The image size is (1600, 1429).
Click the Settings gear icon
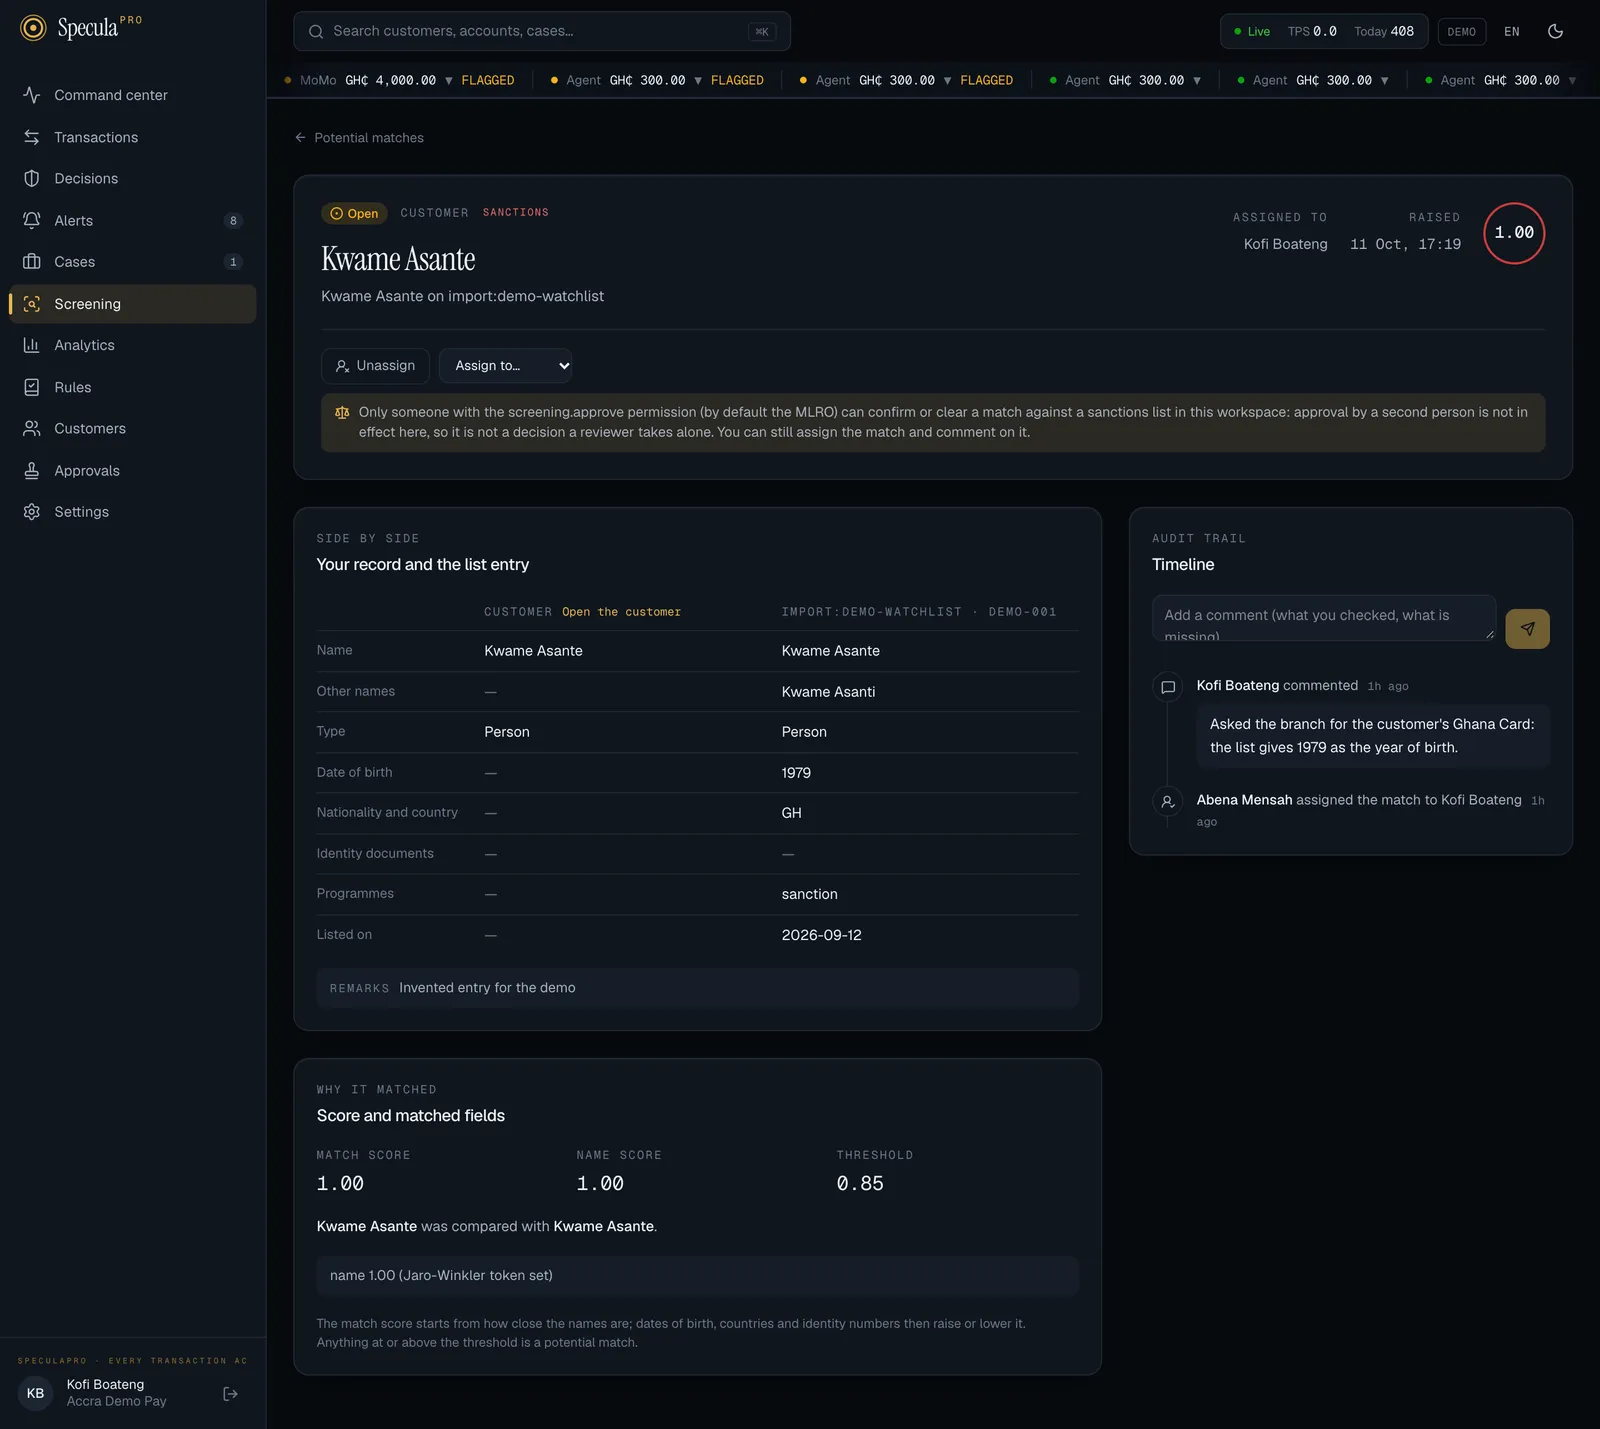32,511
